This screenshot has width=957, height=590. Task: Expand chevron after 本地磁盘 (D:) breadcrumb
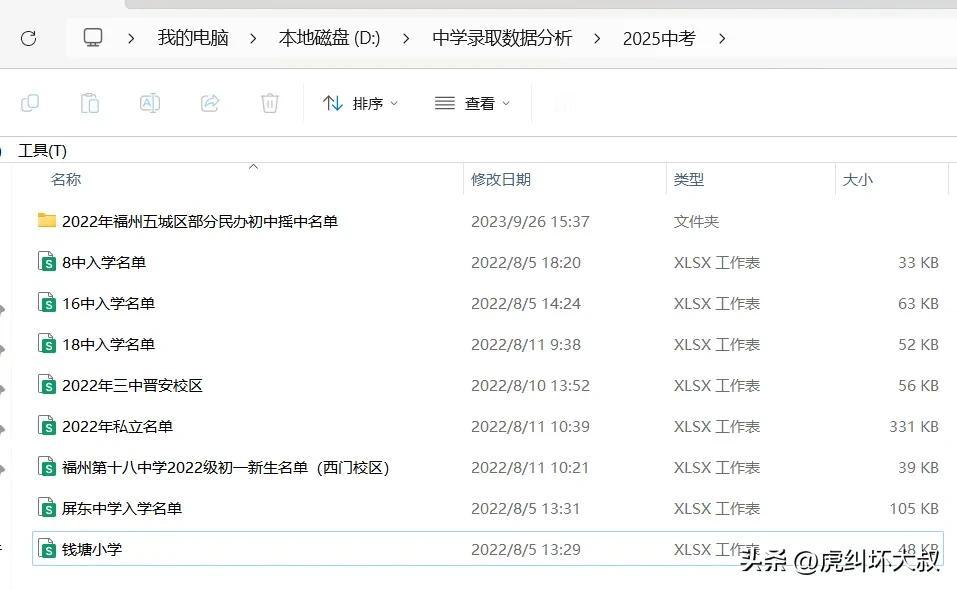pyautogui.click(x=406, y=38)
